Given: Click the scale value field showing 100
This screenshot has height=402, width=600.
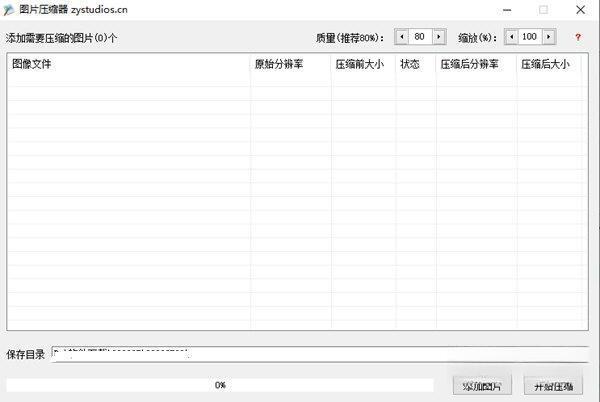Looking at the screenshot, I should click(x=530, y=37).
